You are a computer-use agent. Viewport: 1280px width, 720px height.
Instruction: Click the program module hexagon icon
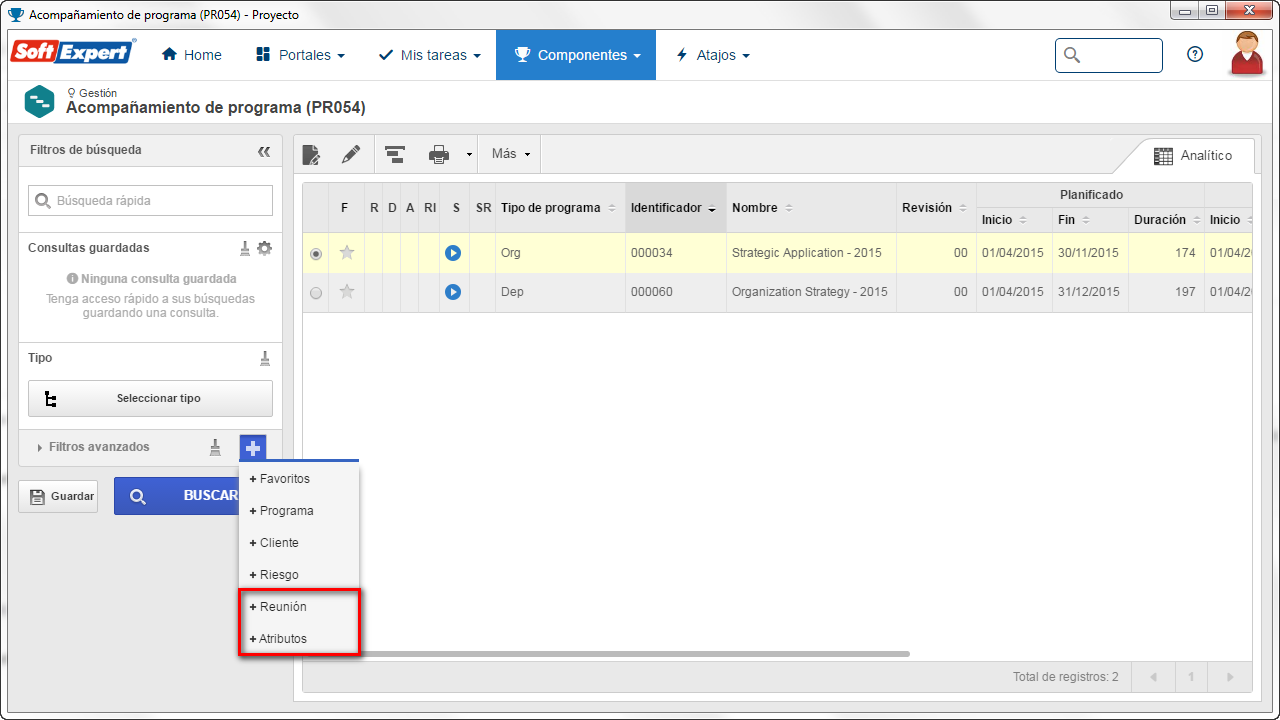pos(39,101)
